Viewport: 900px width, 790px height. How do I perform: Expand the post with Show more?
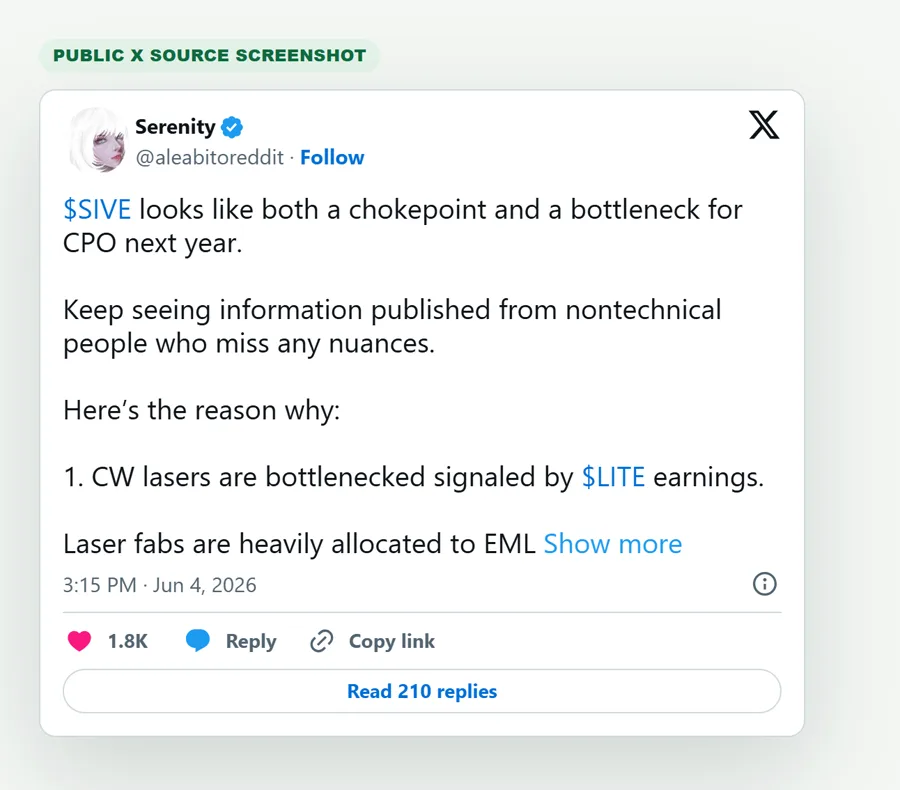pos(612,544)
